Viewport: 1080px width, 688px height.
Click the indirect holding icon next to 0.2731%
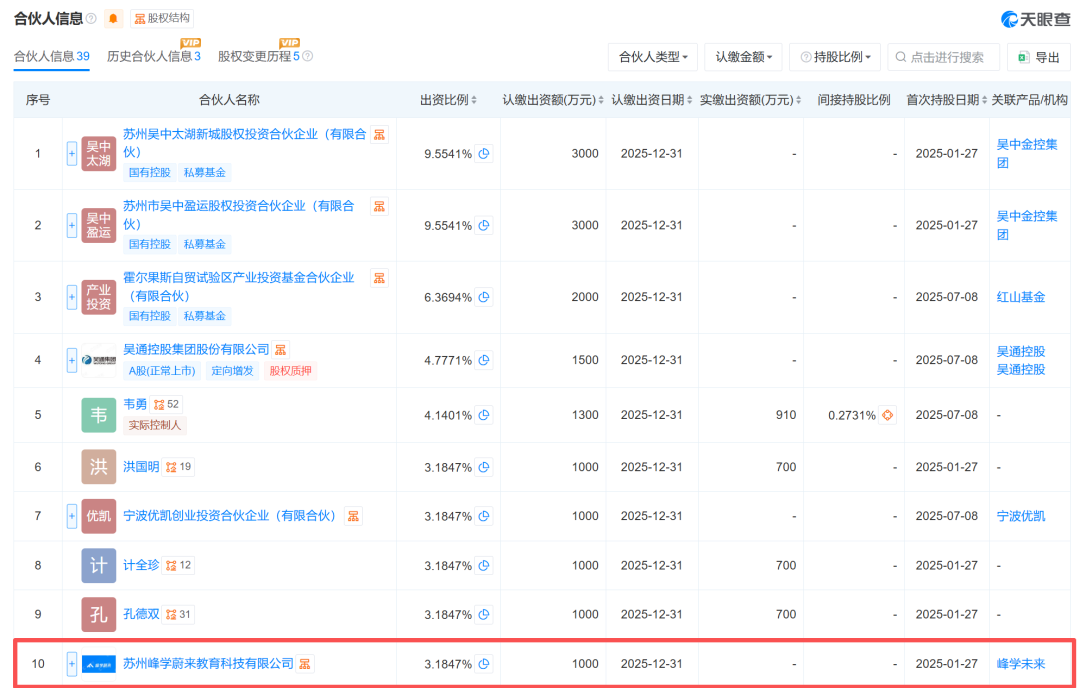pos(886,415)
